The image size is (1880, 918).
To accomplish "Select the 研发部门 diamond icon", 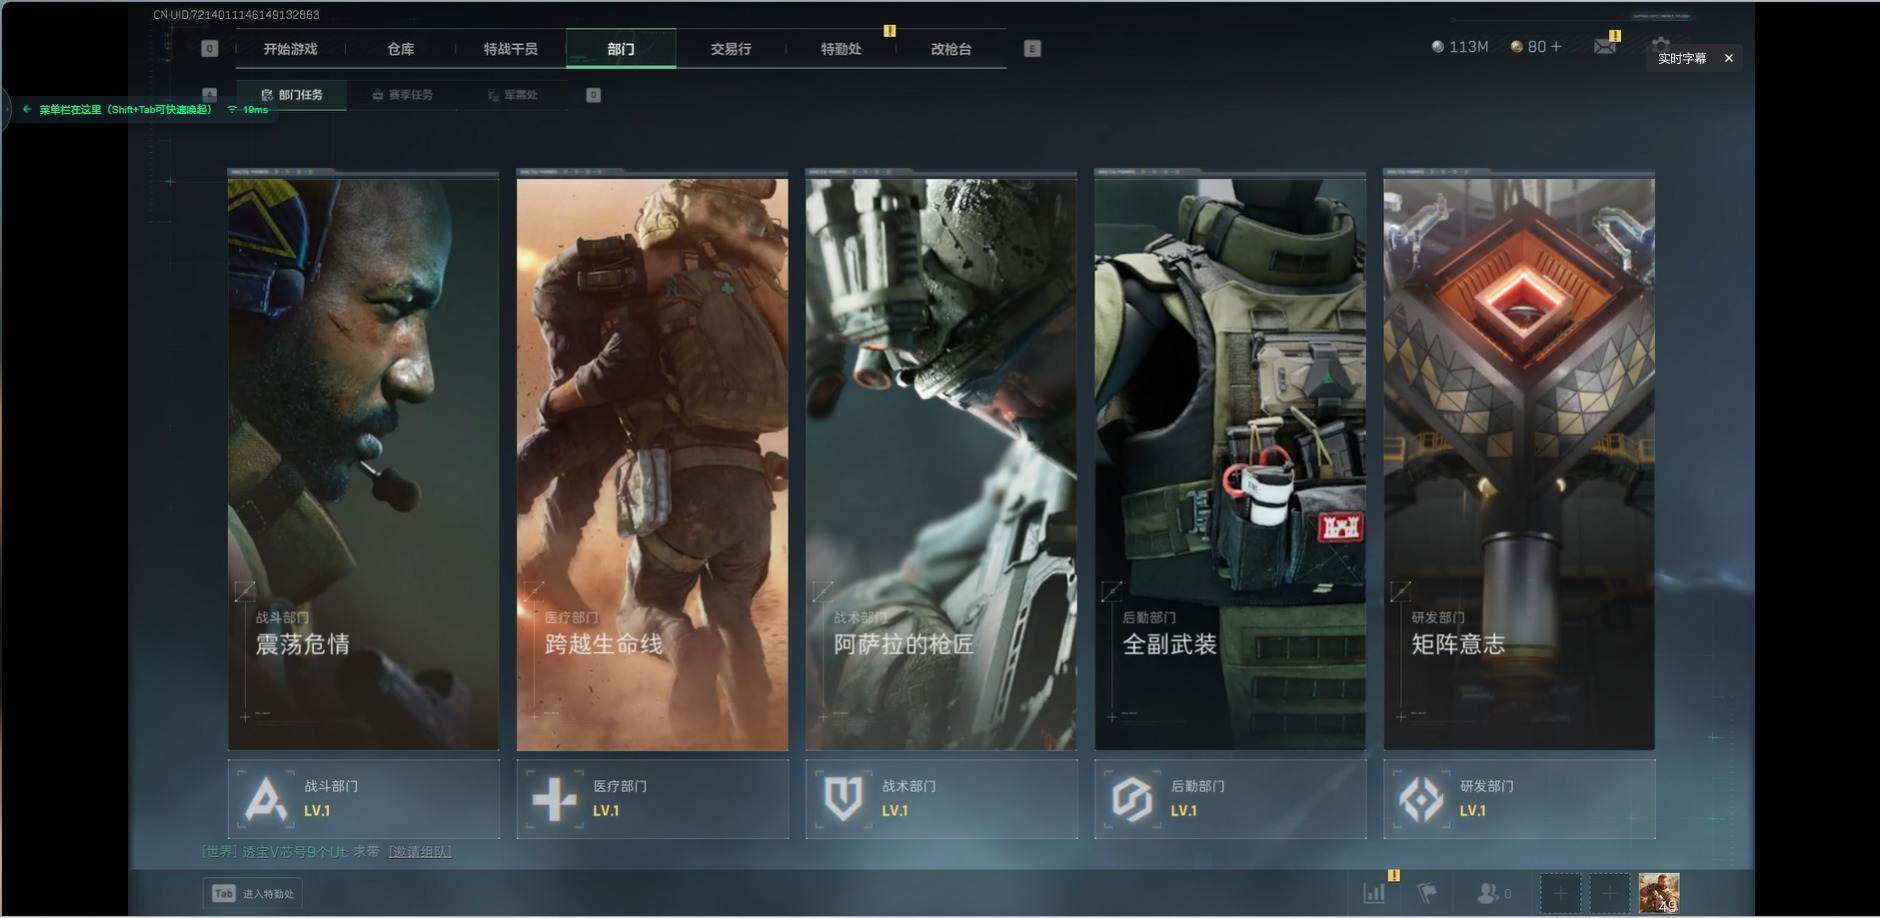I will point(1421,799).
